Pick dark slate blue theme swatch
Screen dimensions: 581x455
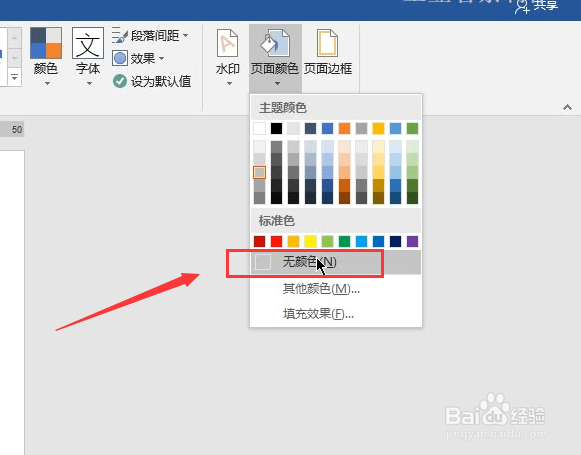pos(311,129)
